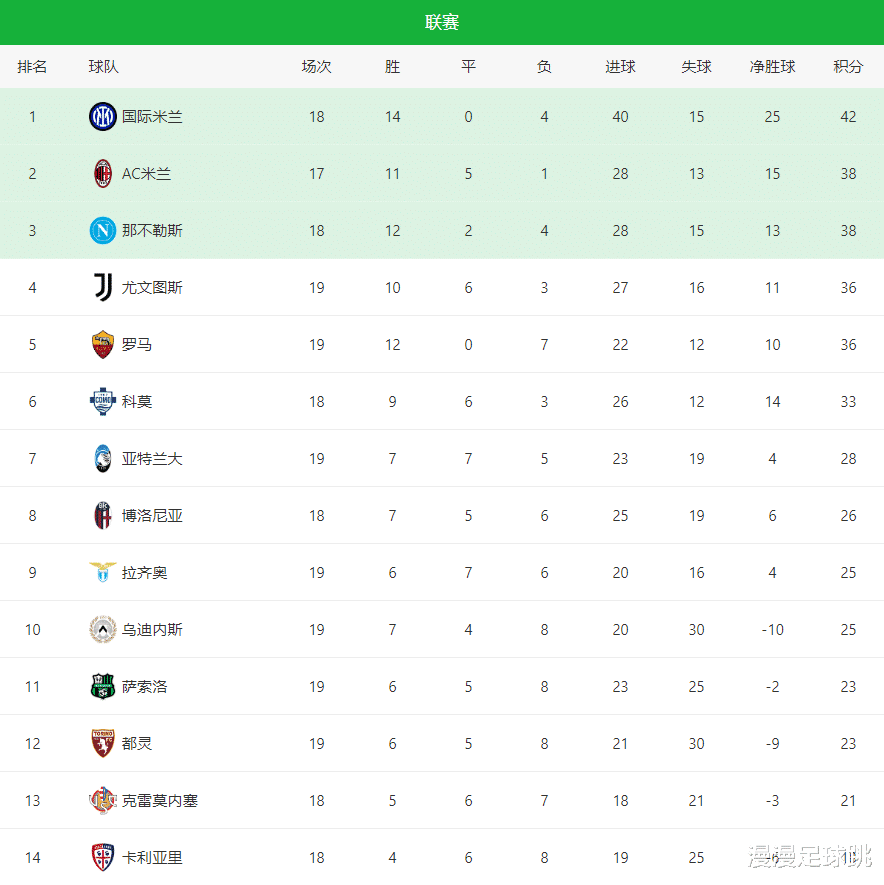884x885 pixels.
Task: Click the Inter Milan club crest
Action: [102, 117]
